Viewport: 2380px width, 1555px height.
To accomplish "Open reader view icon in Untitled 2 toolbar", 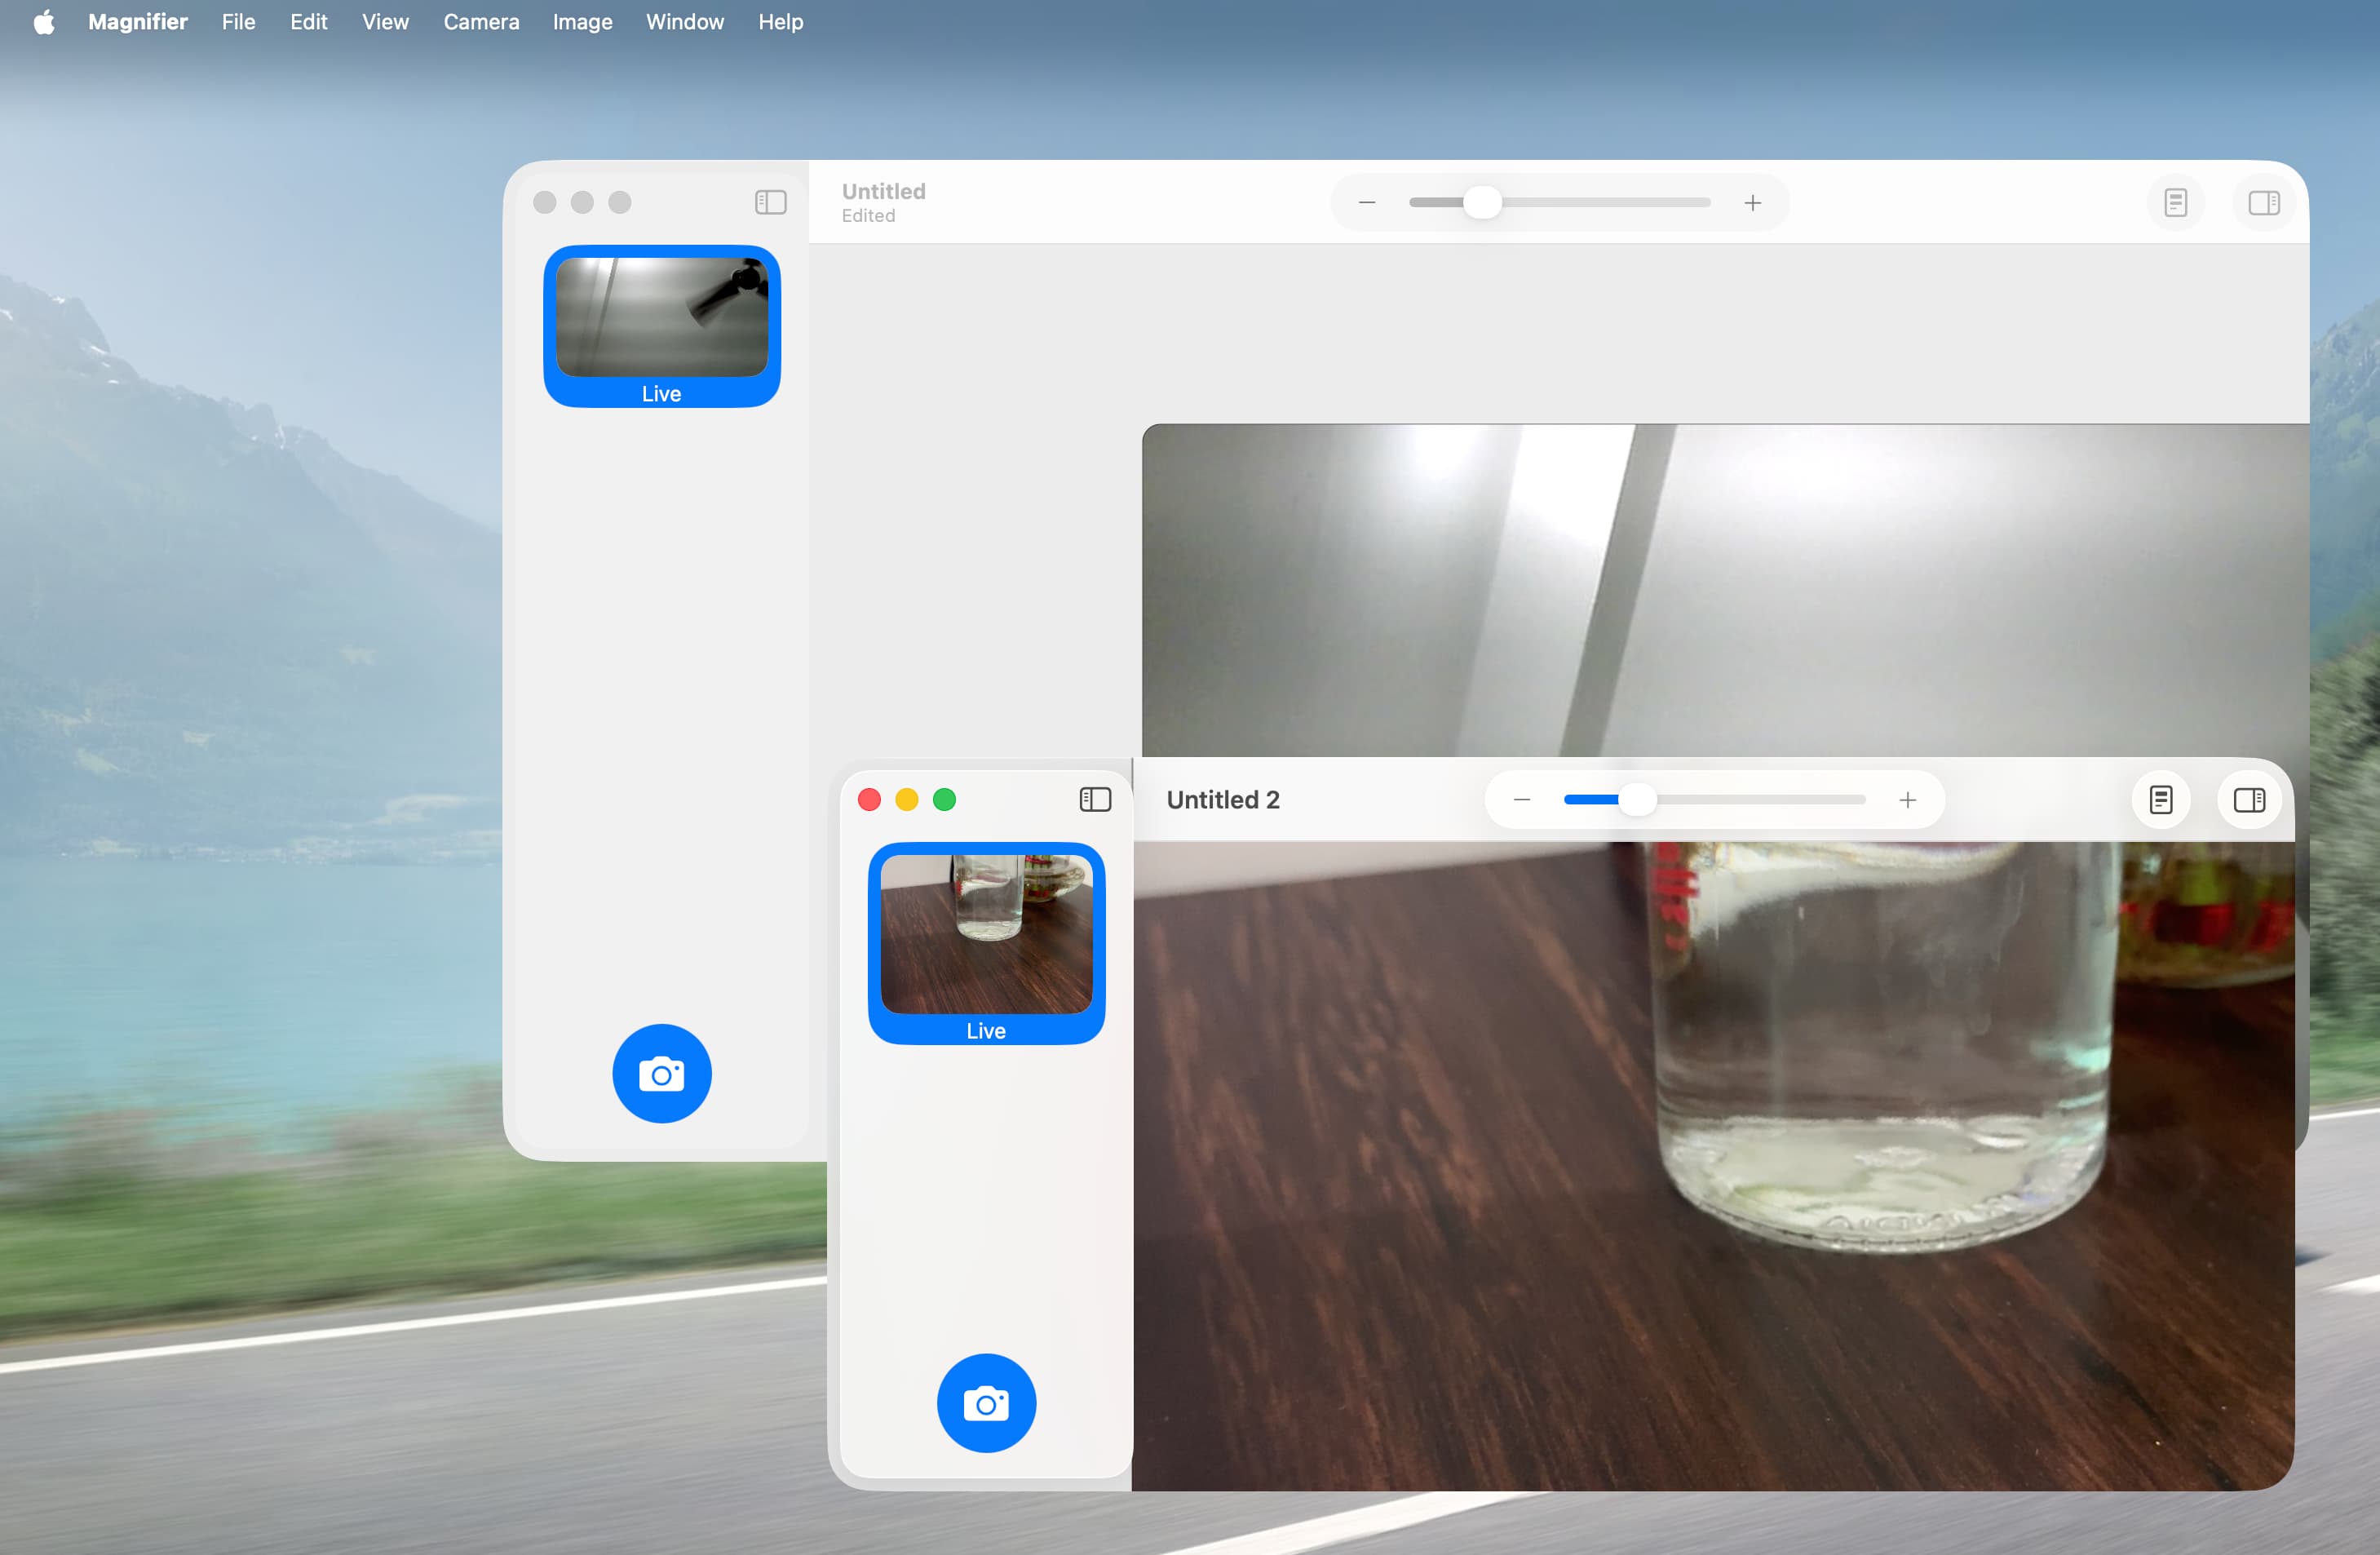I will click(x=2160, y=800).
